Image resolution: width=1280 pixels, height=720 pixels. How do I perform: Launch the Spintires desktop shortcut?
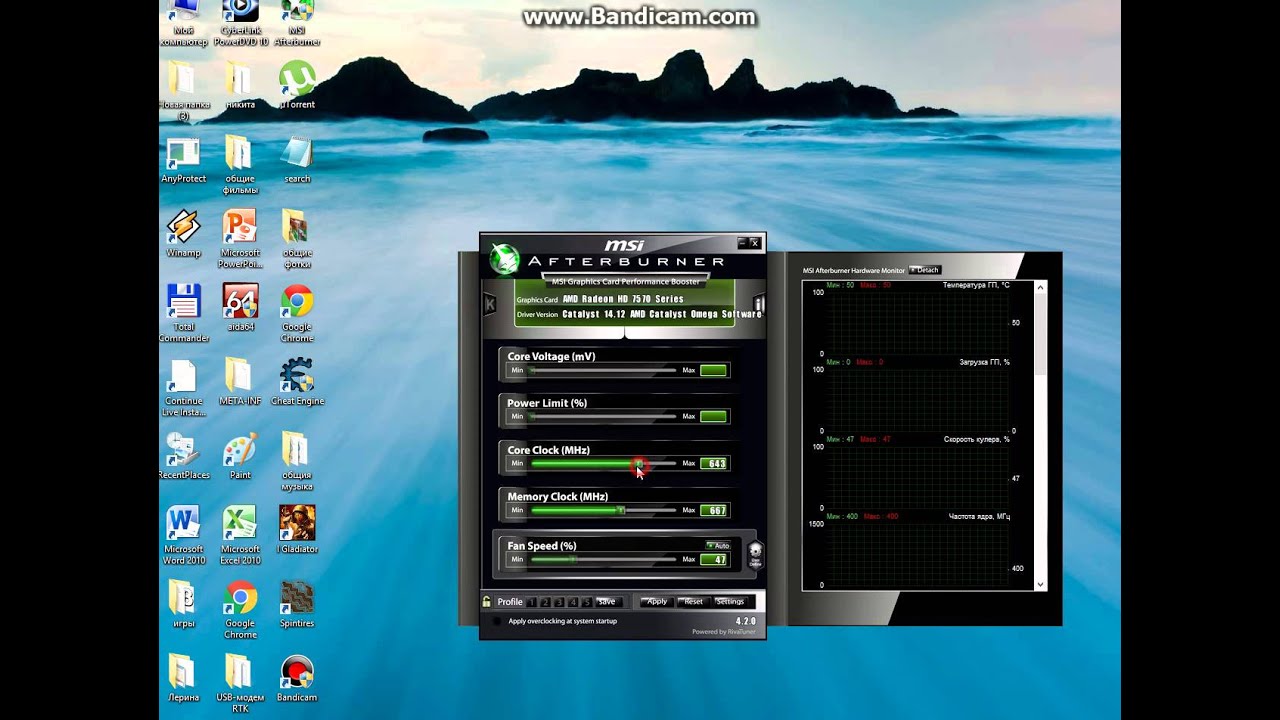pos(297,604)
